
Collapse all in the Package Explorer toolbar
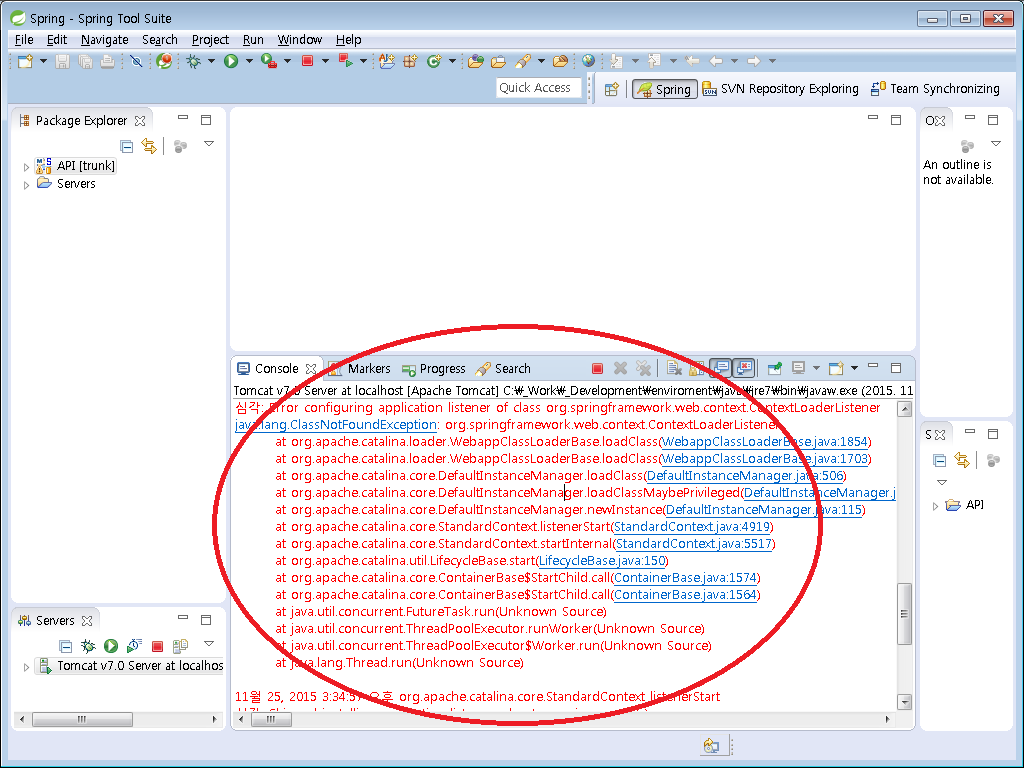coord(127,146)
